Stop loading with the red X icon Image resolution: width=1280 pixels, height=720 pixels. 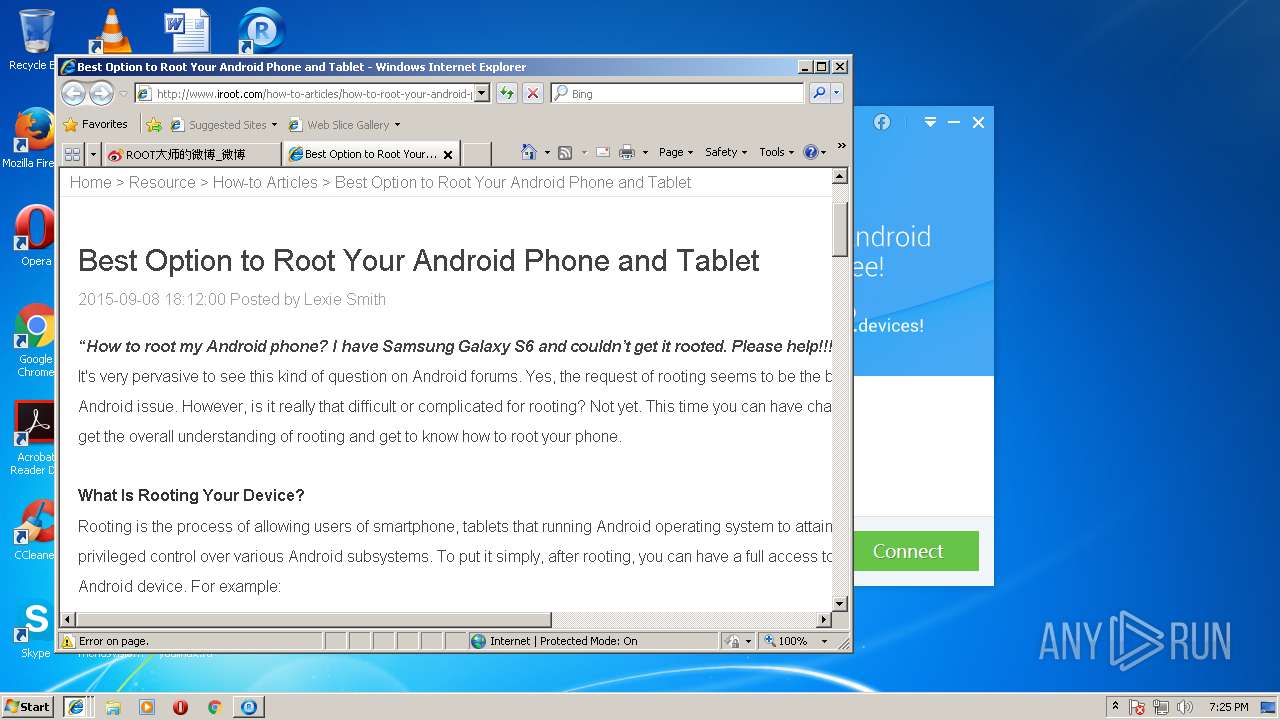point(533,93)
